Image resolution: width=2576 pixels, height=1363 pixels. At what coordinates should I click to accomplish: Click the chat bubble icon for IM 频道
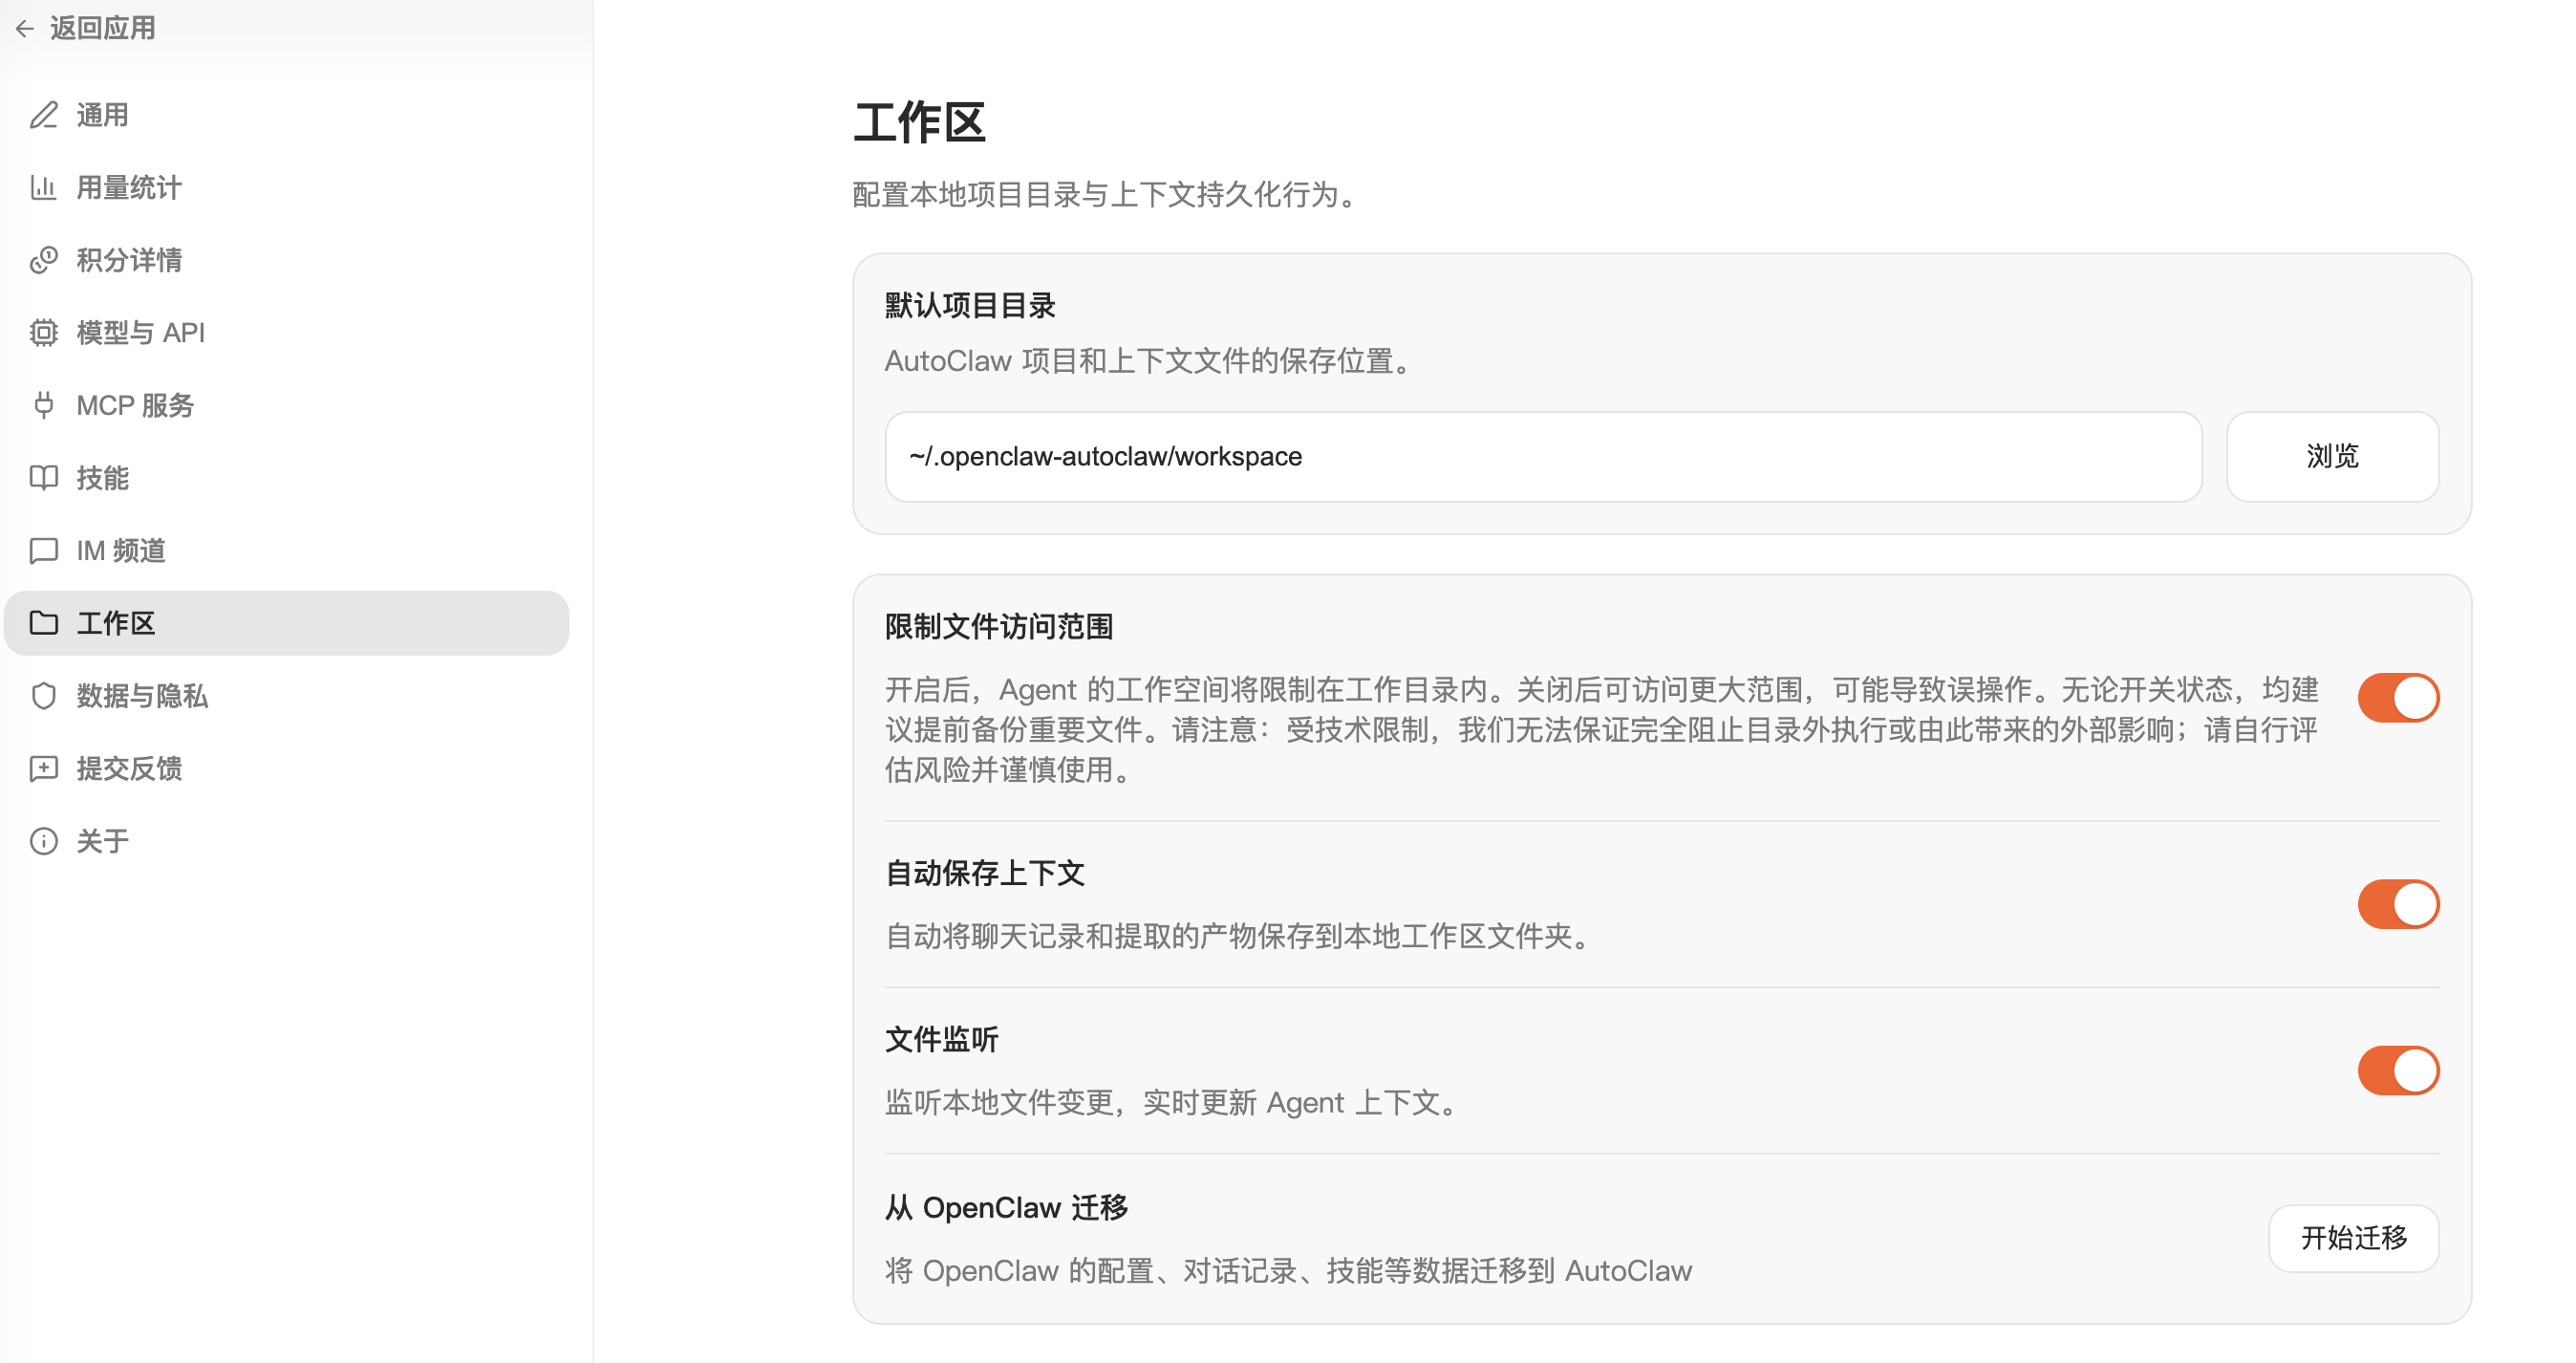pos(43,550)
